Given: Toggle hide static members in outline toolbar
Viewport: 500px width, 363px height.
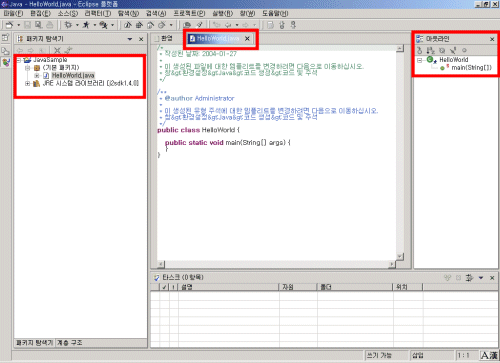Looking at the screenshot, I should (453, 50).
